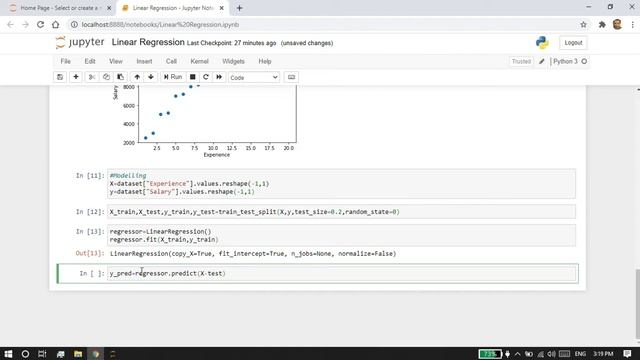Restart kernel and run all cells icon
Image resolution: width=640 pixels, height=360 pixels.
pos(219,77)
